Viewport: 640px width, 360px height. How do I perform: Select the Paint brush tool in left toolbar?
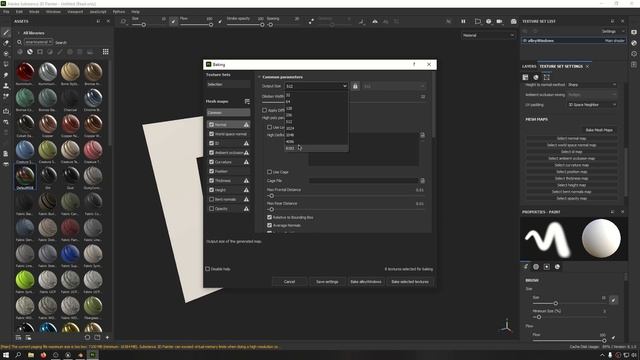pyautogui.click(x=6, y=32)
